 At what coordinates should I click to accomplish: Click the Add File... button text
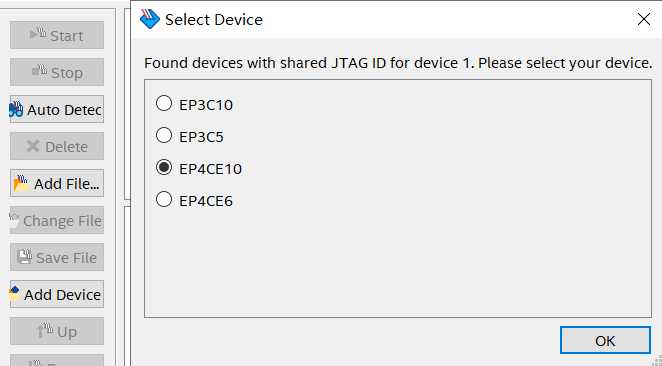(x=67, y=184)
